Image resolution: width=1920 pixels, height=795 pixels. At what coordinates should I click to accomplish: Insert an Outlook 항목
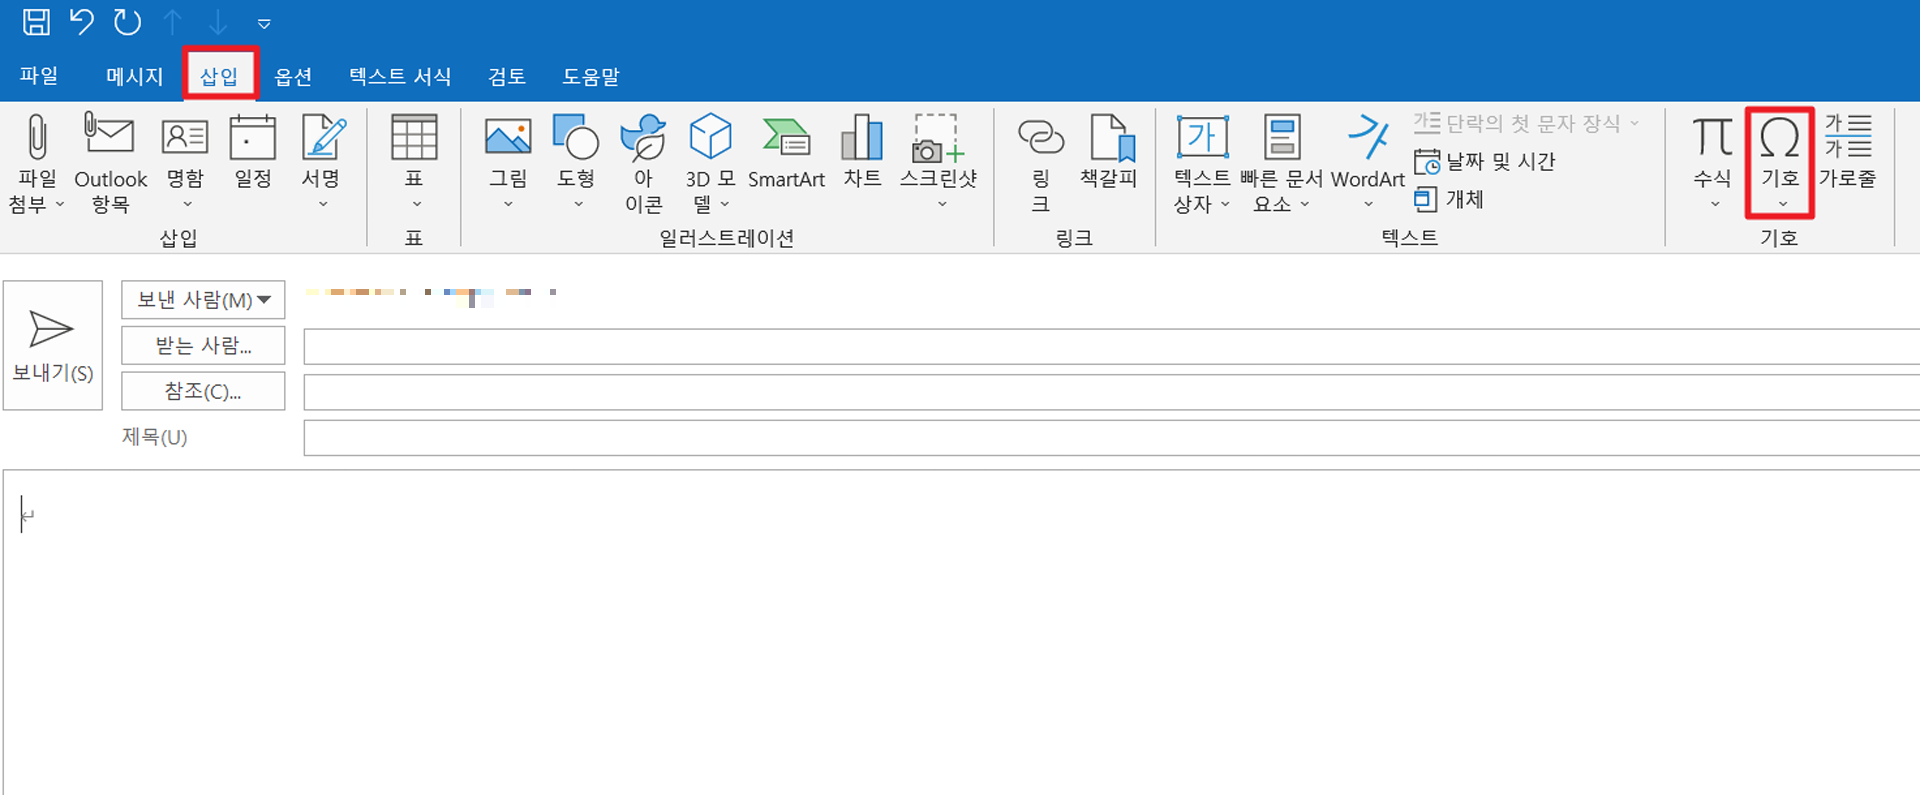click(x=110, y=163)
